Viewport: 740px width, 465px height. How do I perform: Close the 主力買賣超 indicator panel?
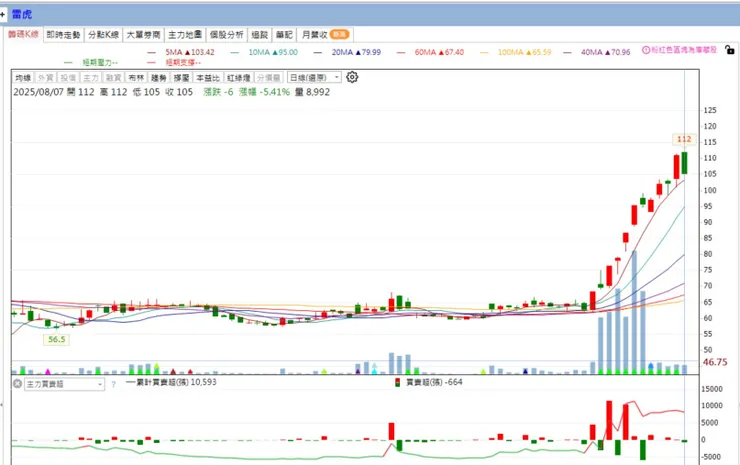pos(17,384)
